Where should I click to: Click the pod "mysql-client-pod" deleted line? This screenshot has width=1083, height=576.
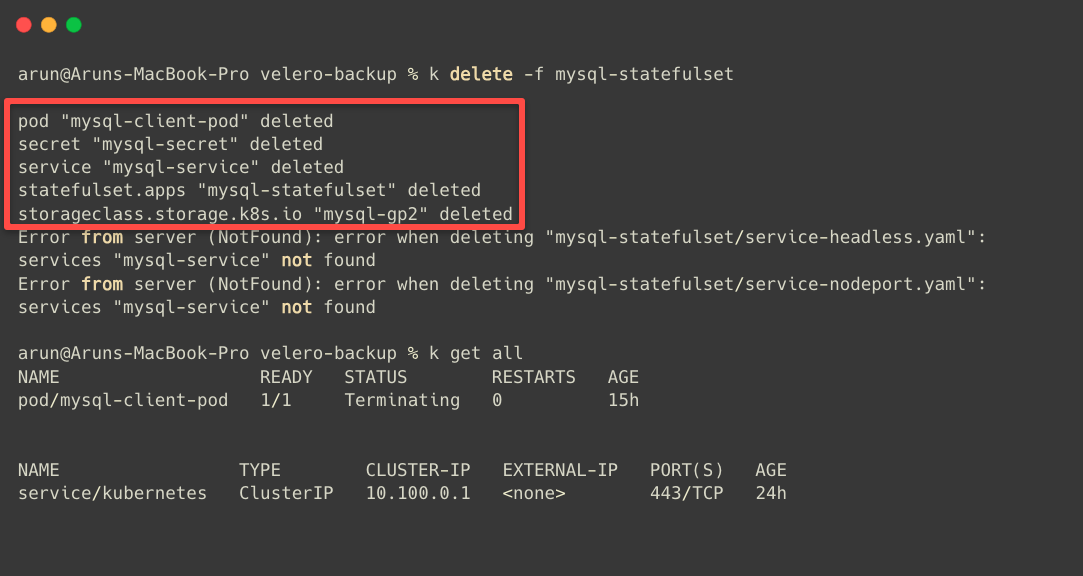click(175, 121)
